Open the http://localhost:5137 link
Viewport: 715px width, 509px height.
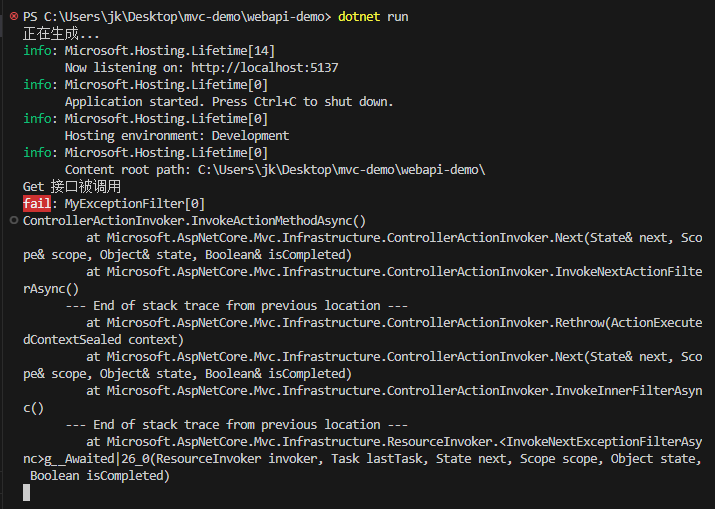tap(264, 68)
